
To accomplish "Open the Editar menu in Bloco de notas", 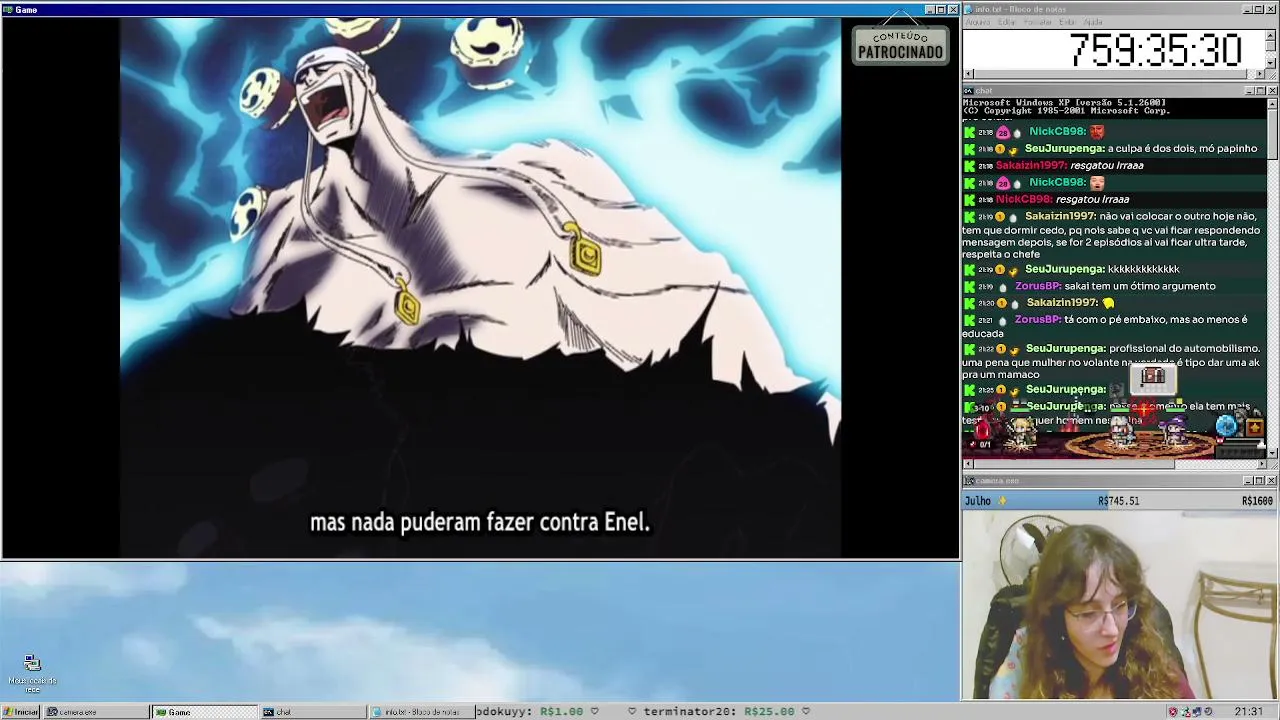I will [x=1007, y=22].
